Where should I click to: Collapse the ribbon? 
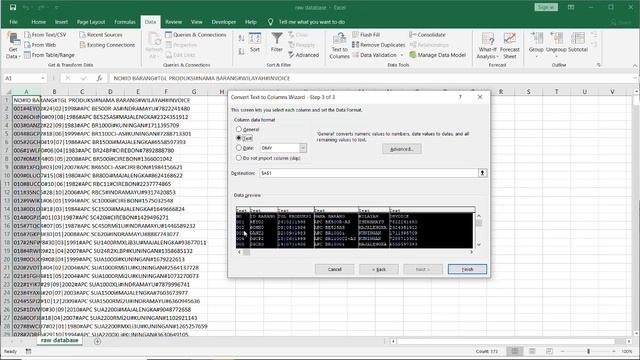635,65
